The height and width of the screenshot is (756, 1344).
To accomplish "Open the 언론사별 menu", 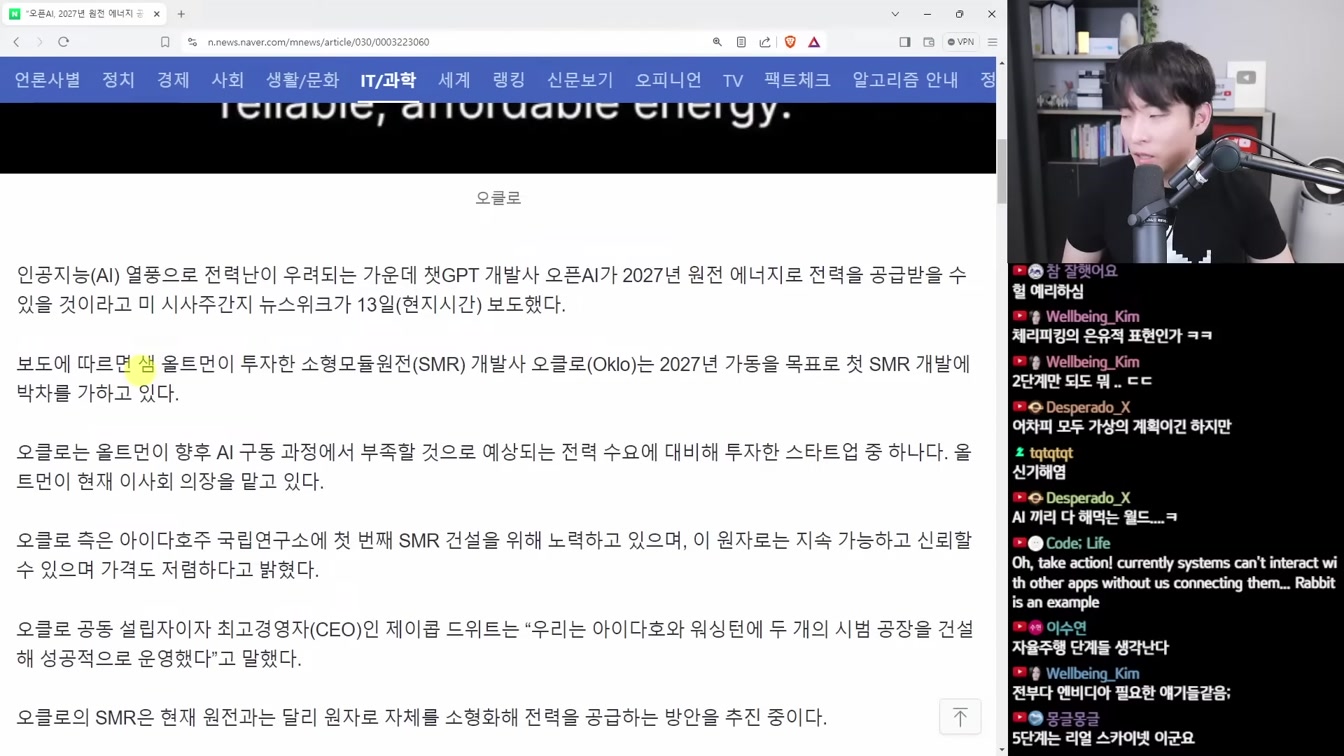I will coord(47,80).
